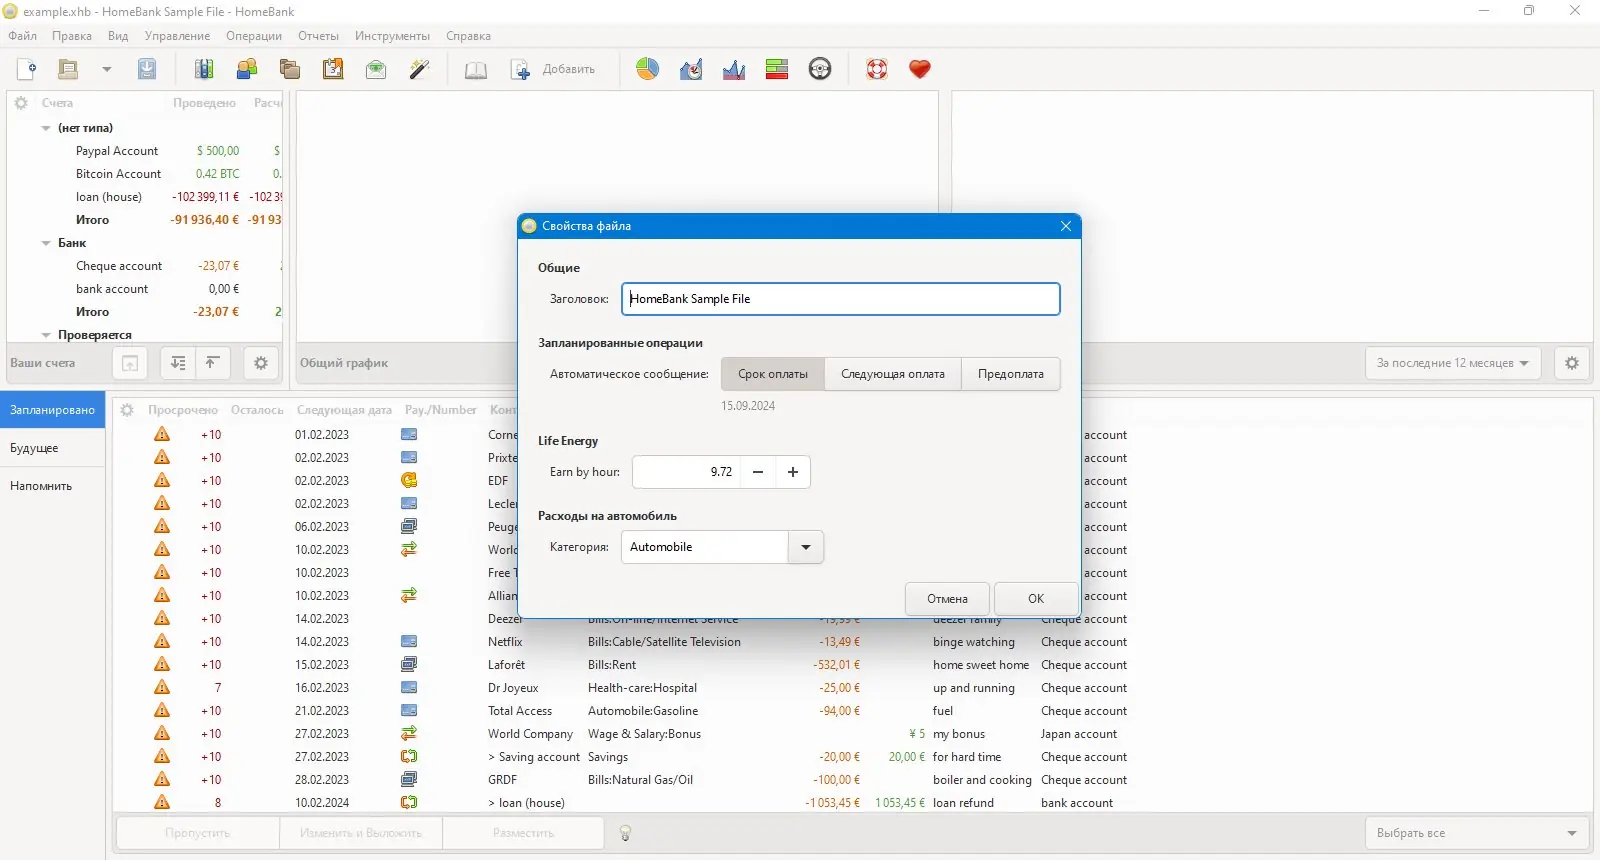Collapse the Банк account group
1600x860 pixels.
click(46, 243)
